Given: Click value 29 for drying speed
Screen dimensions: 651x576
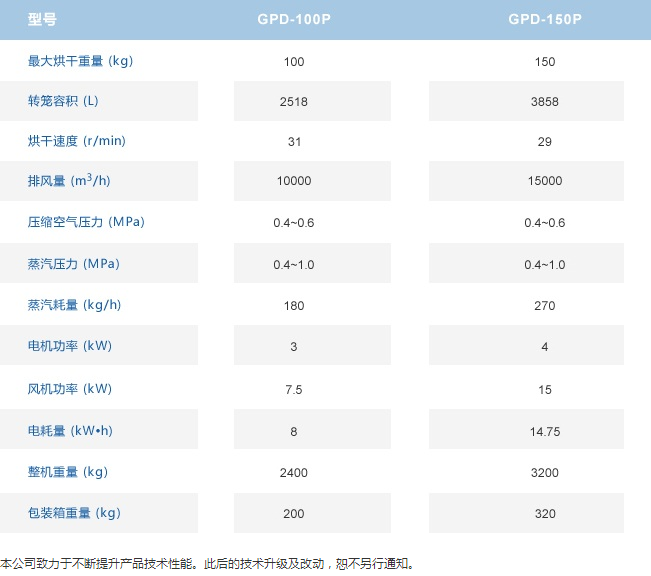Looking at the screenshot, I should pyautogui.click(x=545, y=142).
